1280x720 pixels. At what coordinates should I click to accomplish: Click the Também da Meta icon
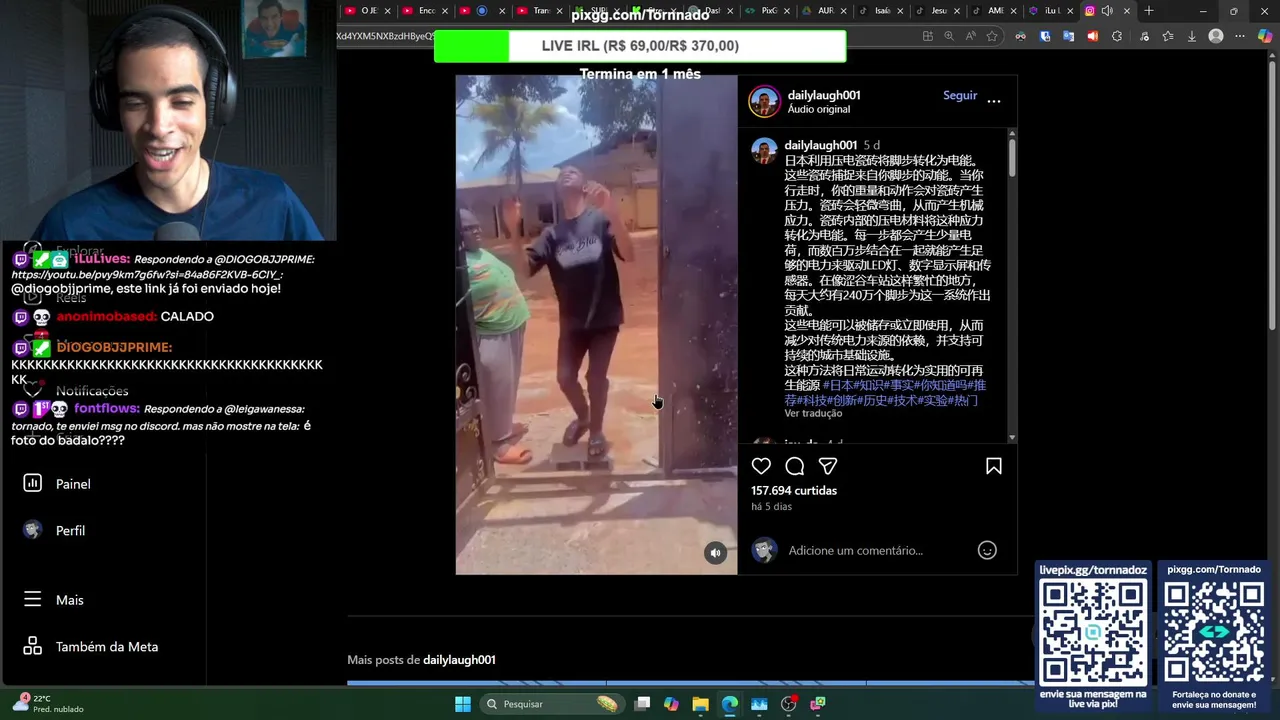tap(33, 646)
